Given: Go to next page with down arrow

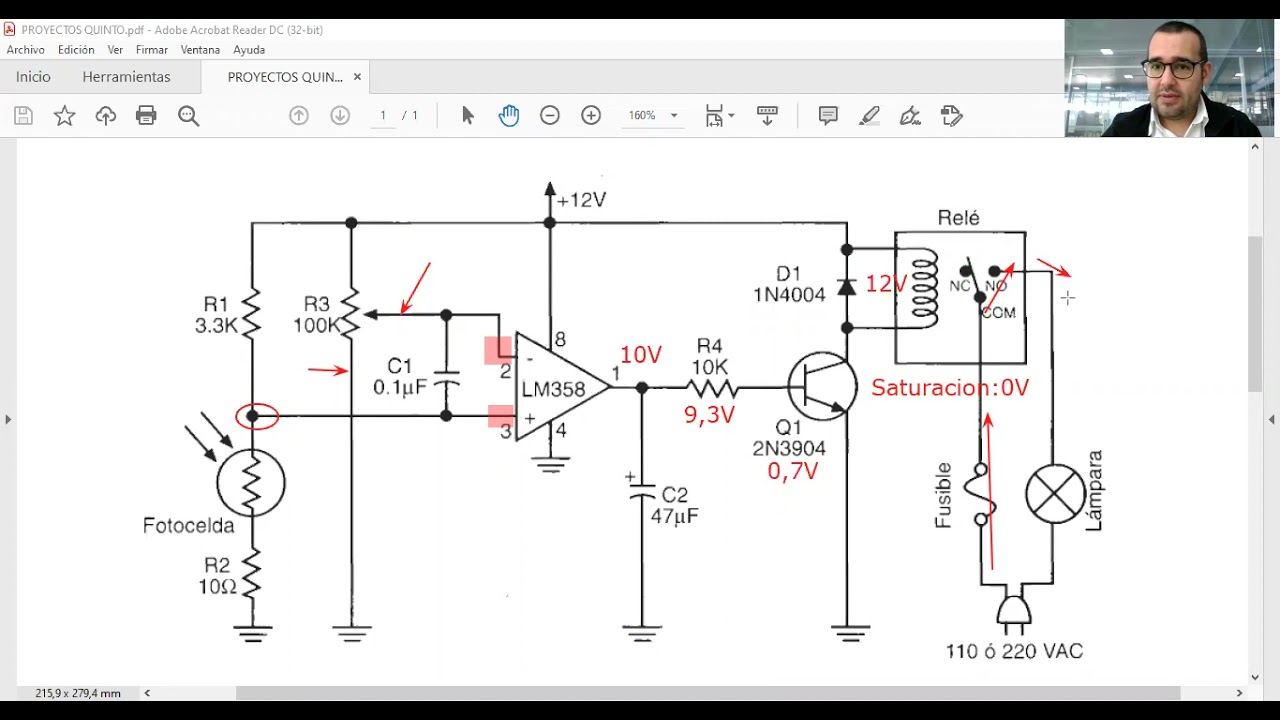Looking at the screenshot, I should point(340,116).
